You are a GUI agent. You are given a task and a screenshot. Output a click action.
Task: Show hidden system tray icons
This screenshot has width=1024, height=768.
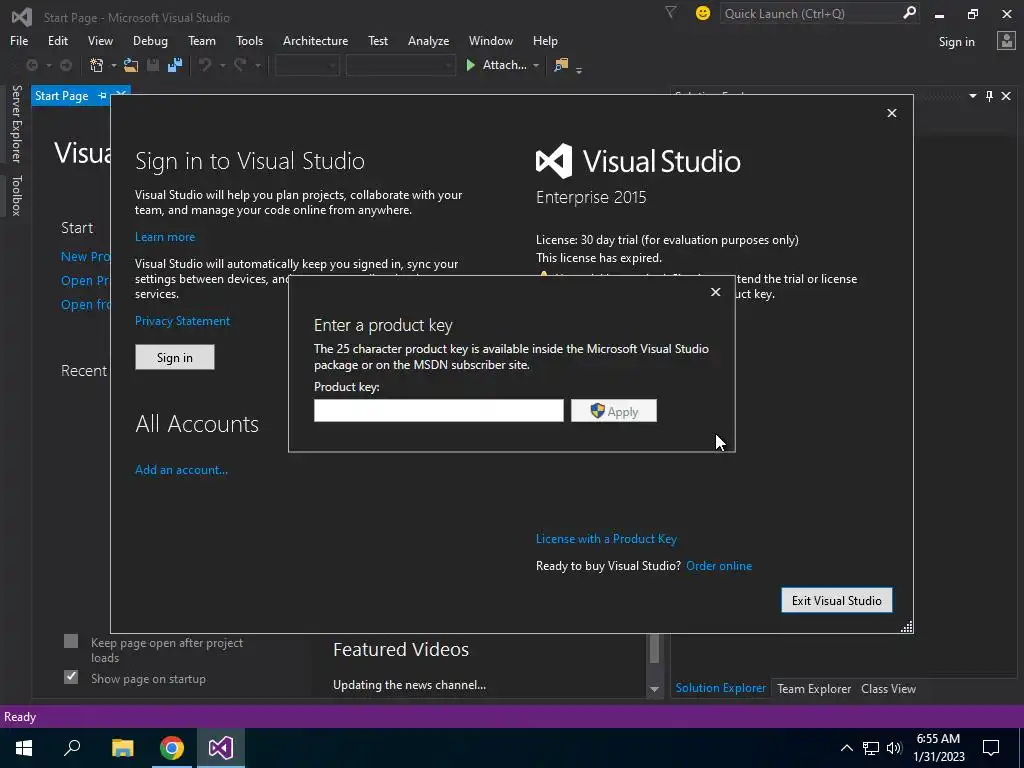click(x=846, y=748)
